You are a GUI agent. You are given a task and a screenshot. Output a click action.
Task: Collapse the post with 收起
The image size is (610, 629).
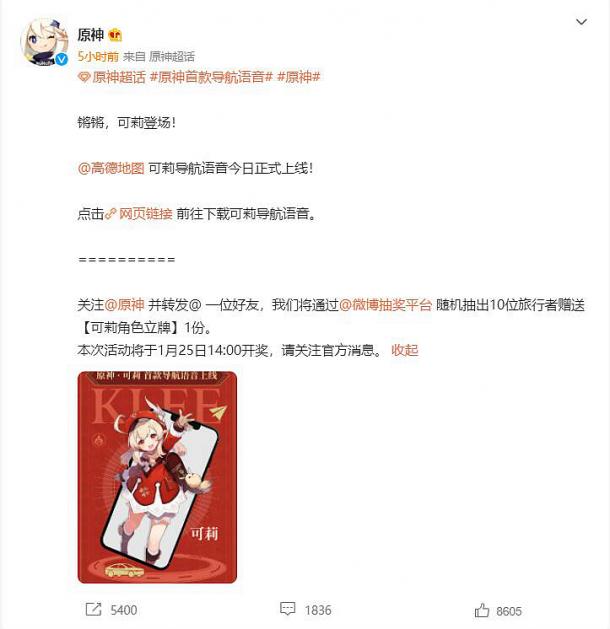coord(405,350)
